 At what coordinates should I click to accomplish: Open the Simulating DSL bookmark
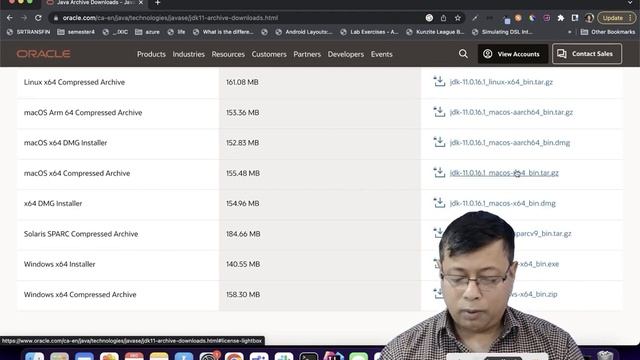(502, 32)
